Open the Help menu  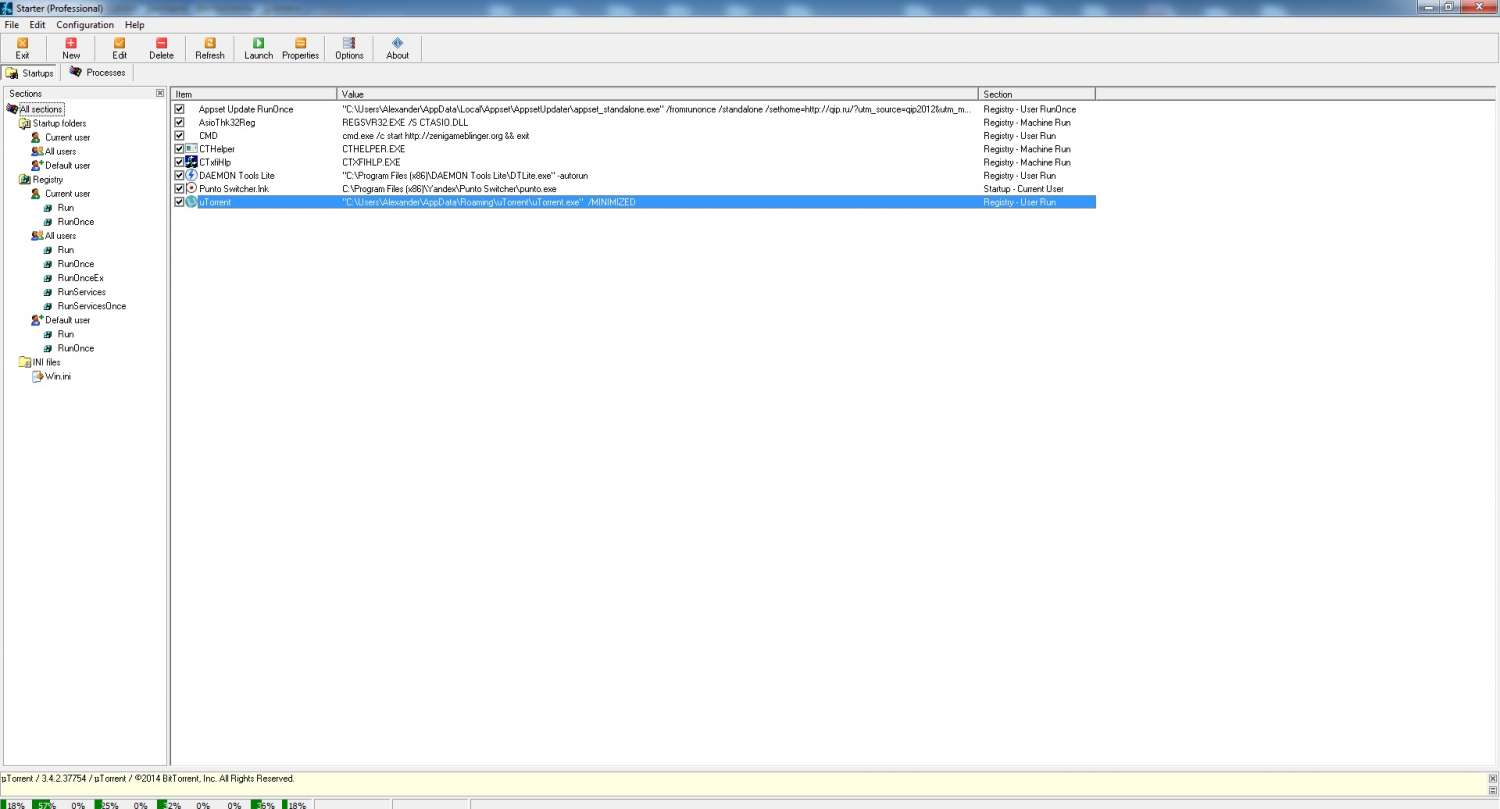tap(135, 24)
